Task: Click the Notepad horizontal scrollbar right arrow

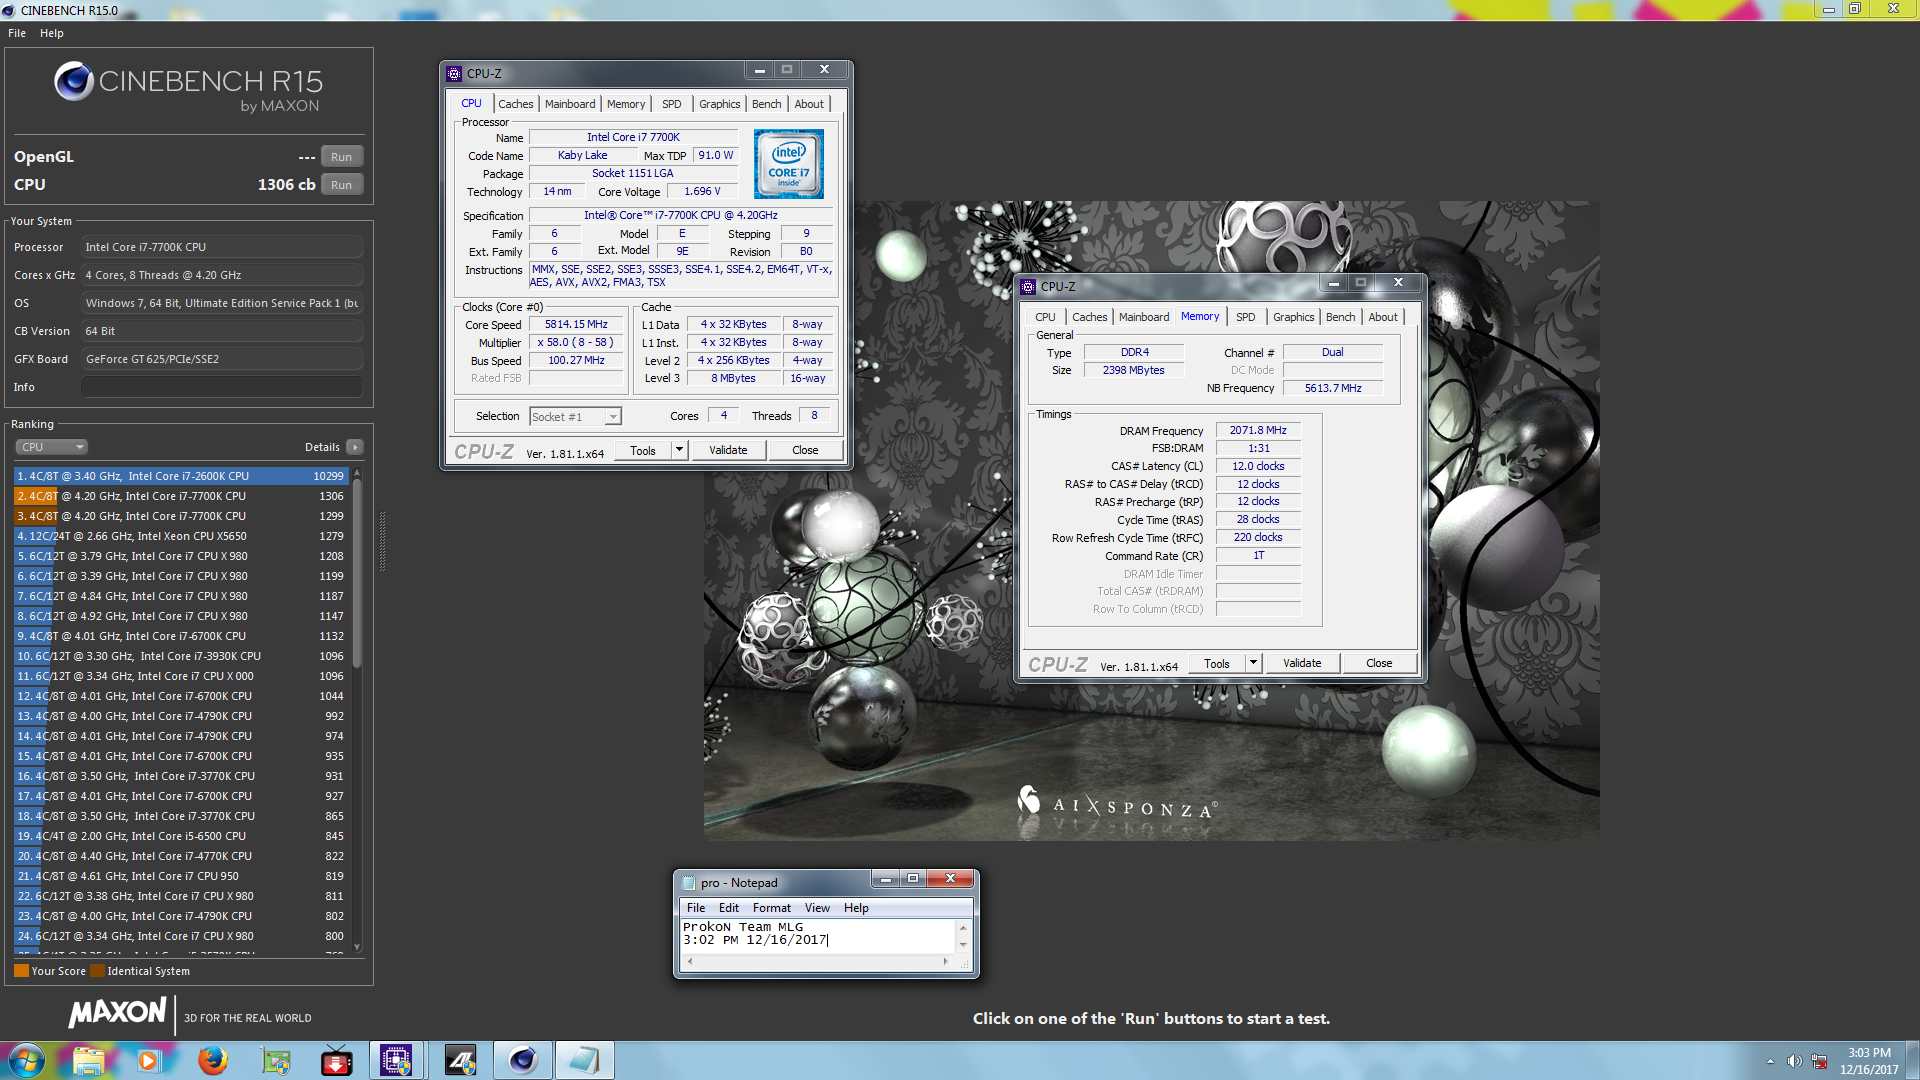Action: click(946, 962)
